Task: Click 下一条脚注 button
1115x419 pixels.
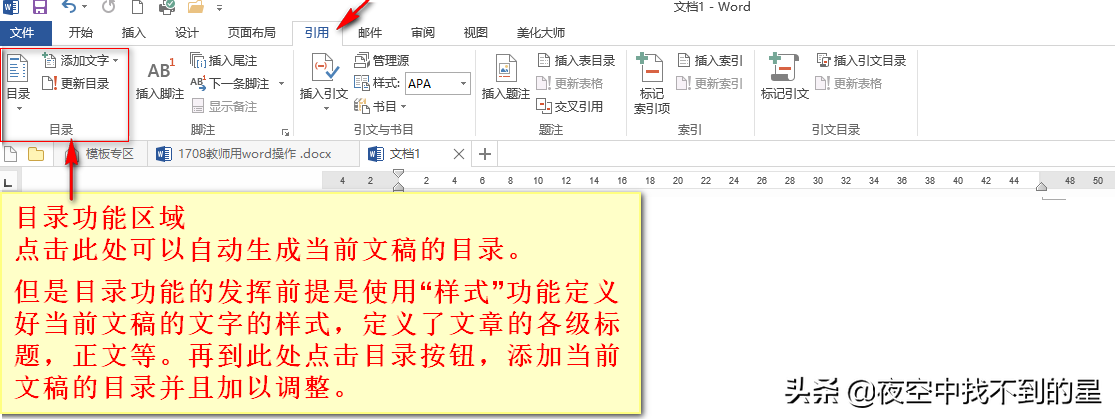Action: pyautogui.click(x=230, y=84)
